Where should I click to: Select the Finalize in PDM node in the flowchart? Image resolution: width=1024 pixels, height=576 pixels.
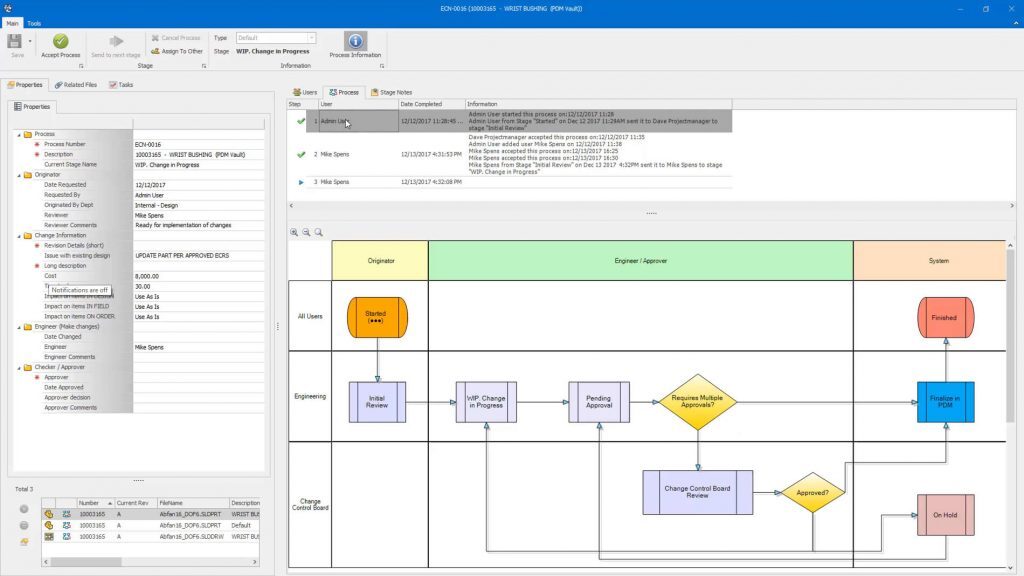point(944,401)
